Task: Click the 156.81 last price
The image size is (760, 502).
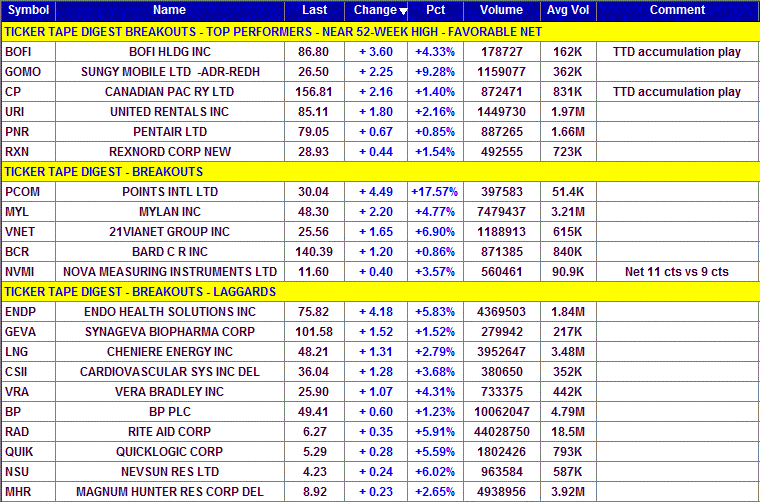Action: pos(314,92)
